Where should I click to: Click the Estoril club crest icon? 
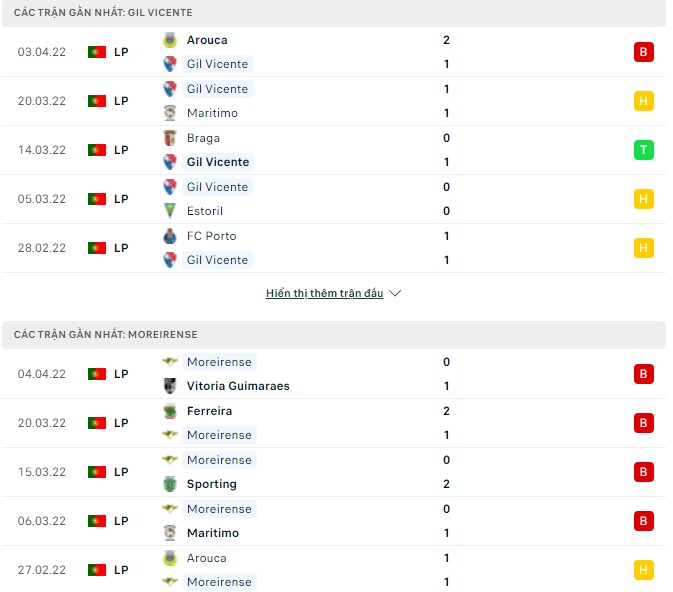click(169, 211)
